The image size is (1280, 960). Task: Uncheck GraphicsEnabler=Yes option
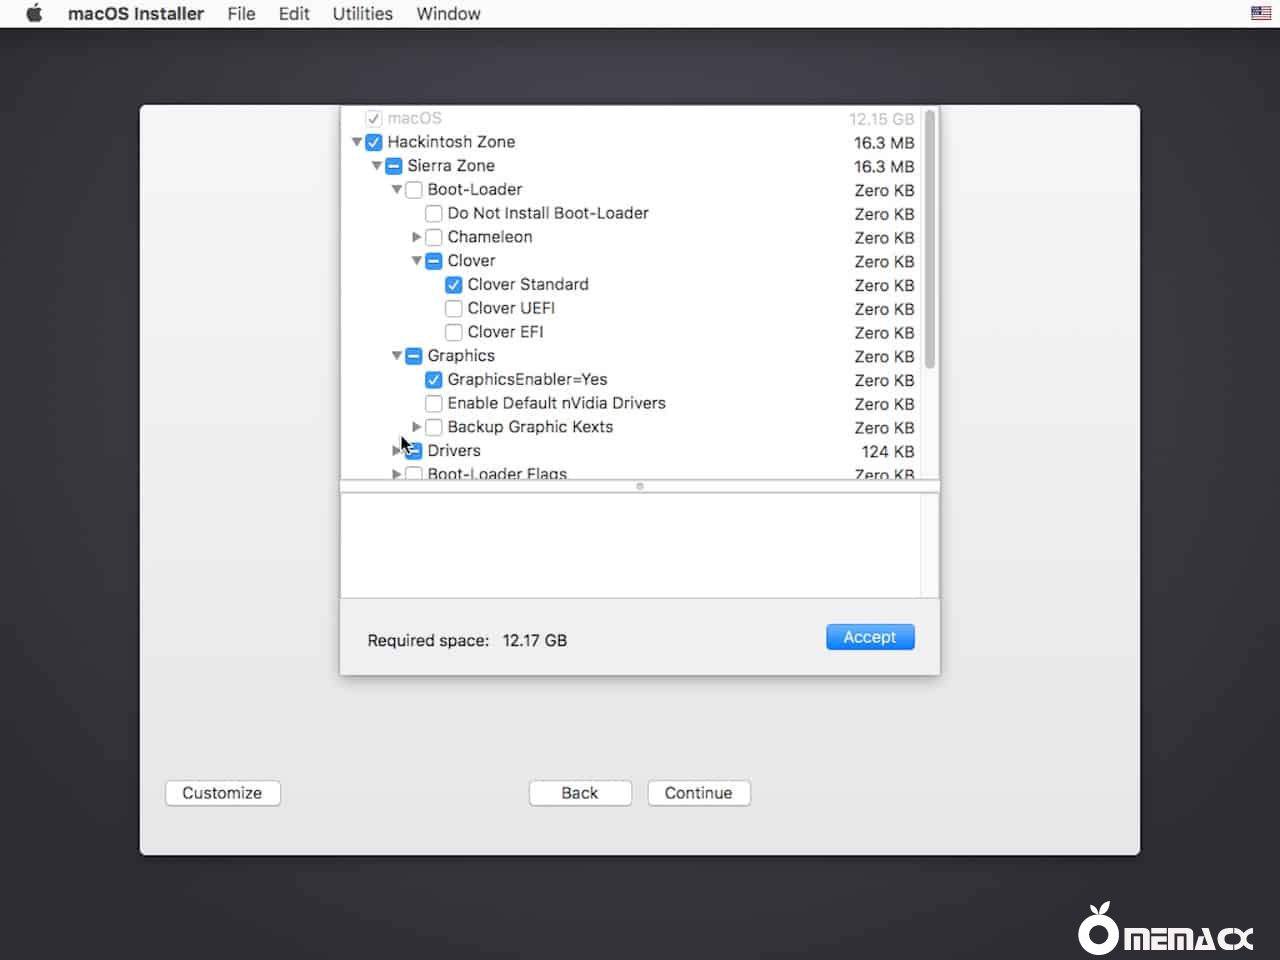[x=434, y=380]
